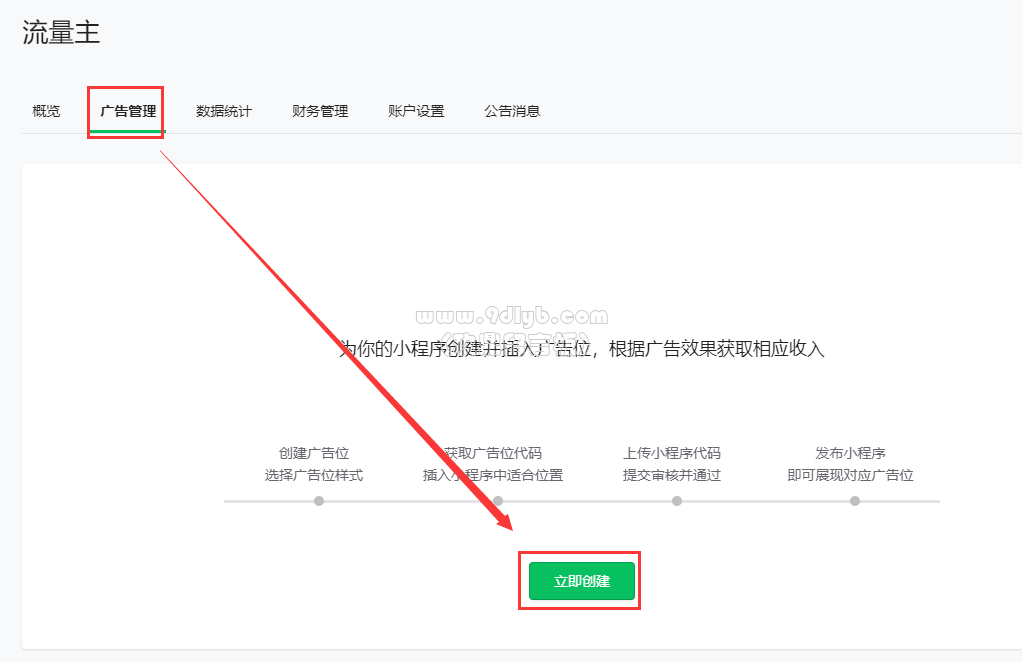1022x662 pixels.
Task: View the 公告消息 tab
Action: [x=512, y=111]
